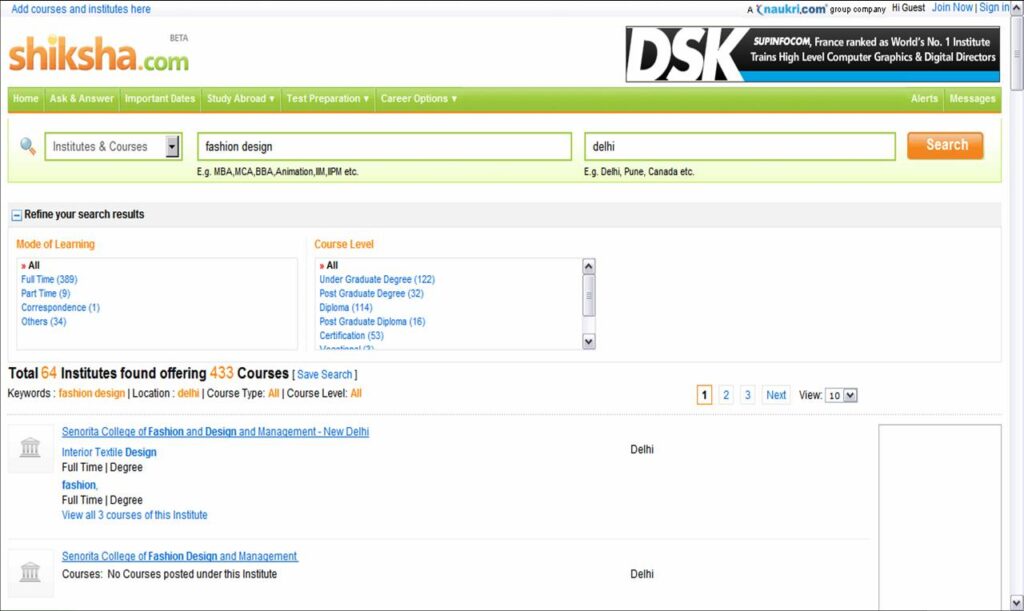Image resolution: width=1024 pixels, height=611 pixels.
Task: Collapse the Refine your search results section
Action: point(17,215)
